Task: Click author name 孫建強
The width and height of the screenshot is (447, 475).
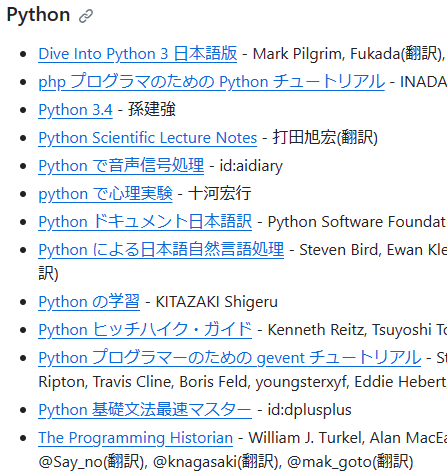Action: coord(152,109)
